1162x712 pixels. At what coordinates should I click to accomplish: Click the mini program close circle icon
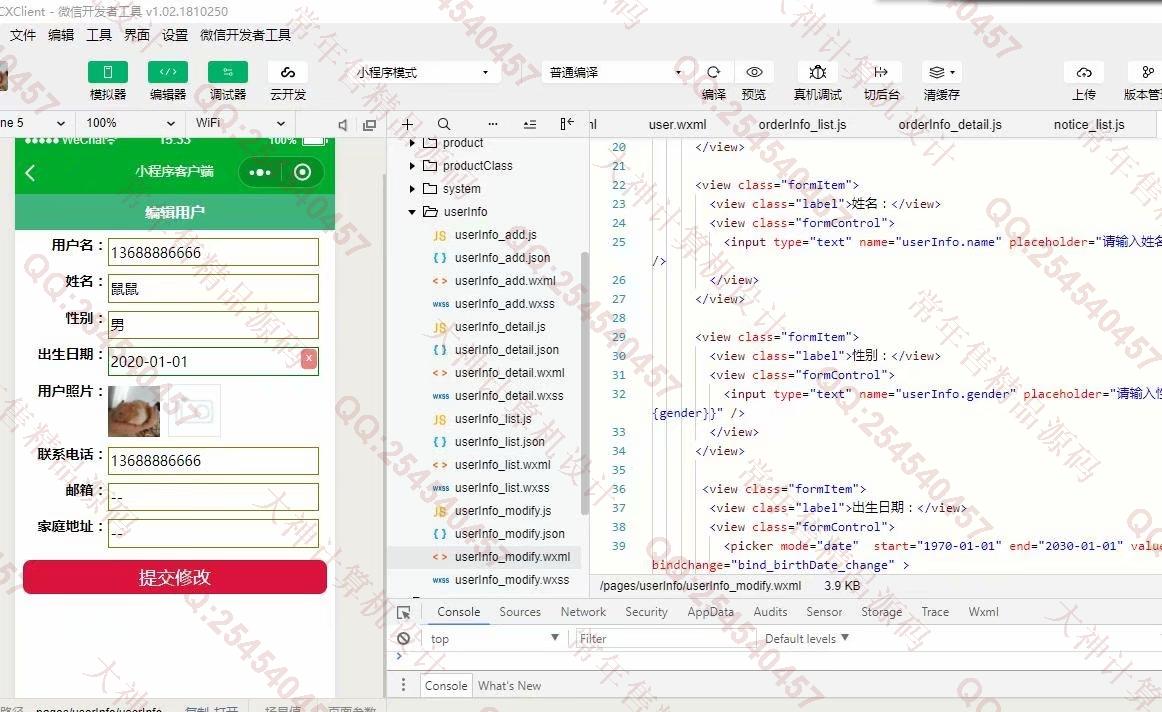(302, 173)
